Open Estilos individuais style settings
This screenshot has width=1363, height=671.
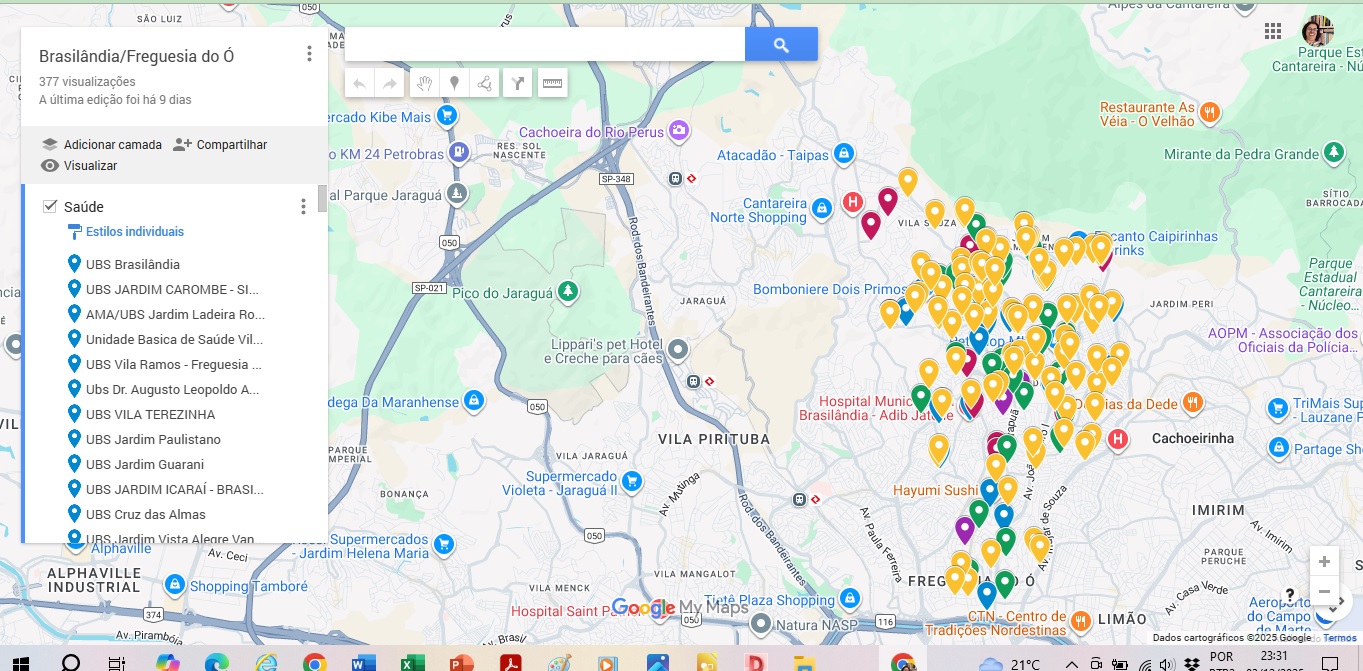coord(134,232)
